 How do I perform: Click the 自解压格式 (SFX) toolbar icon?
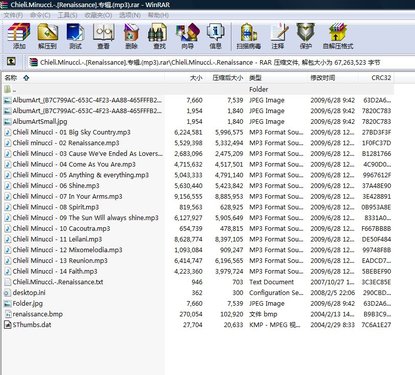tap(338, 32)
